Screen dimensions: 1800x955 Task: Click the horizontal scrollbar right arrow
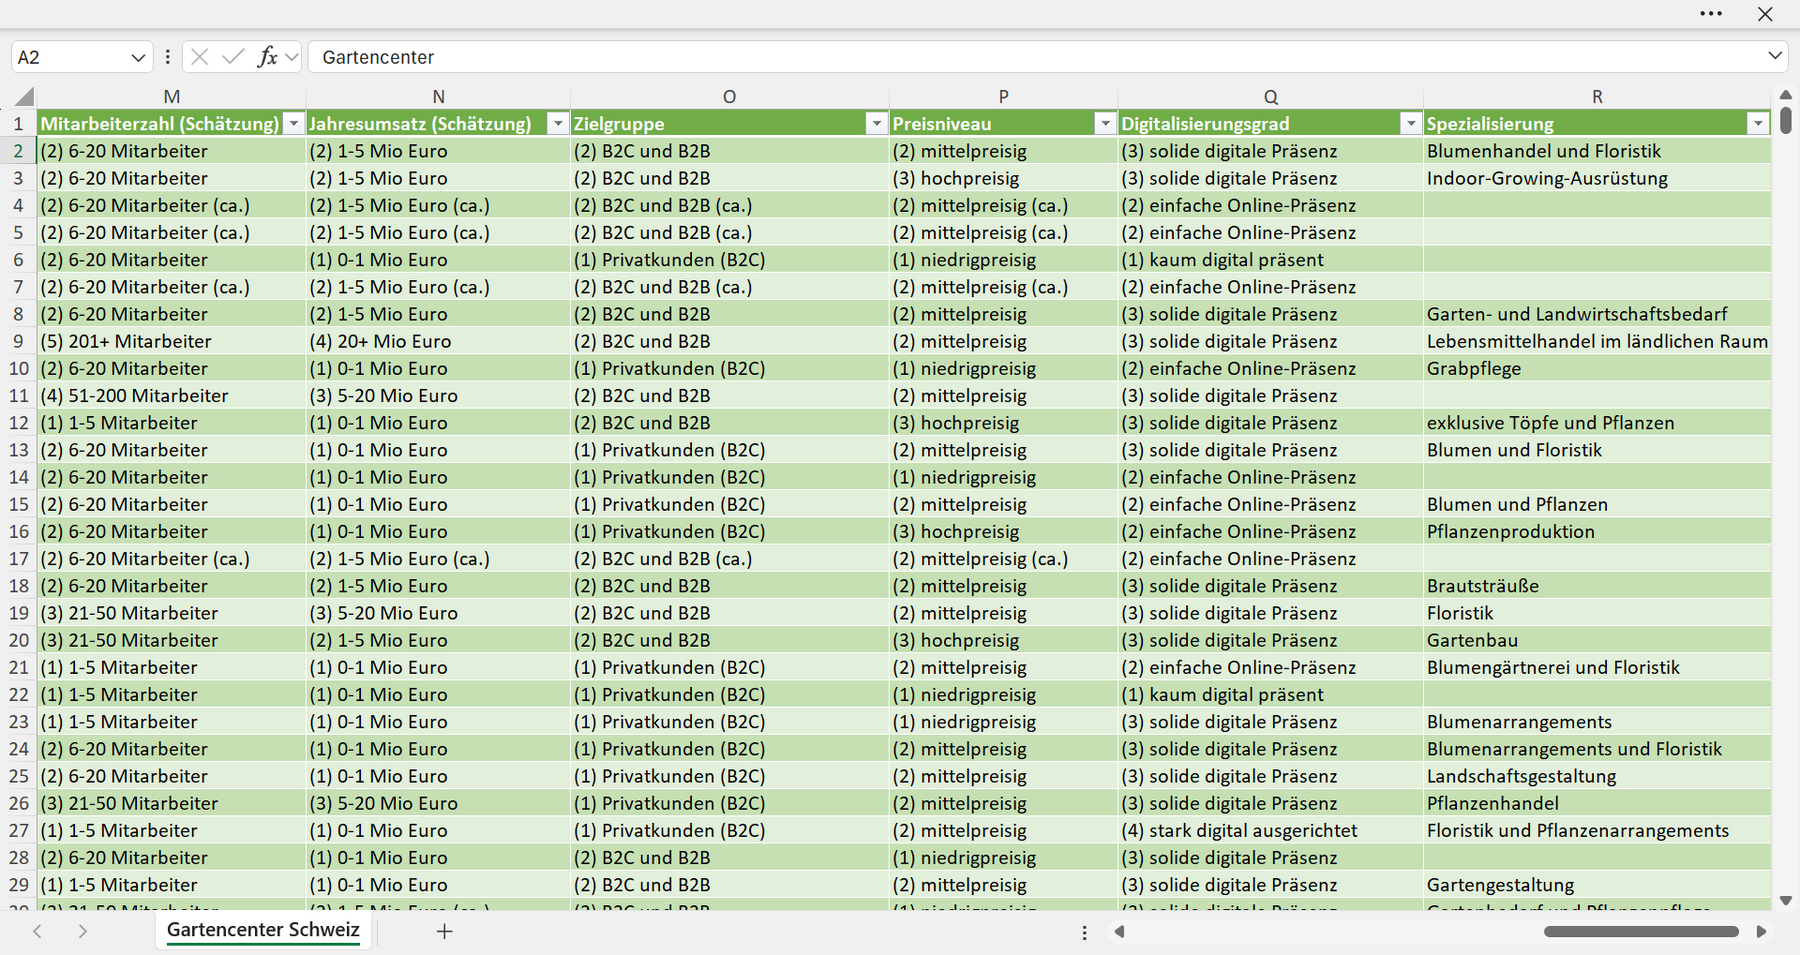pyautogui.click(x=1761, y=932)
